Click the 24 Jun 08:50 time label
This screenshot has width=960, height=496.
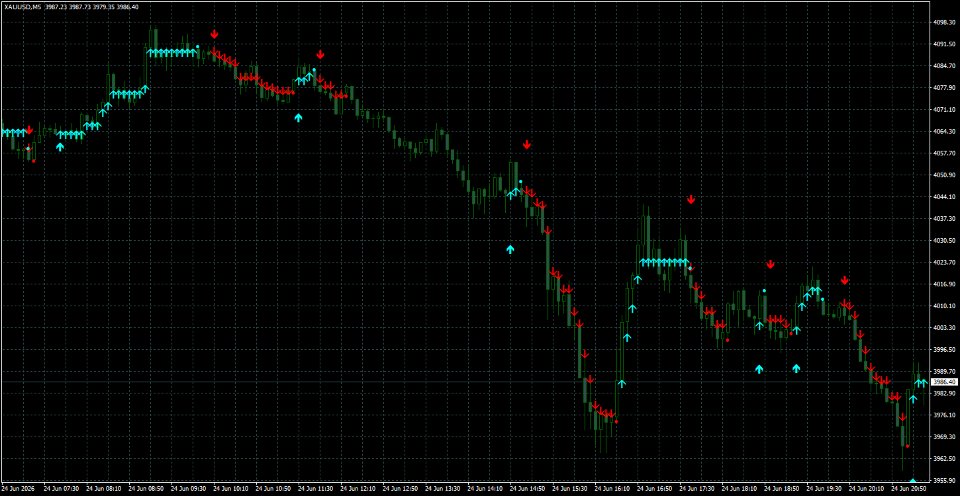coord(146,489)
